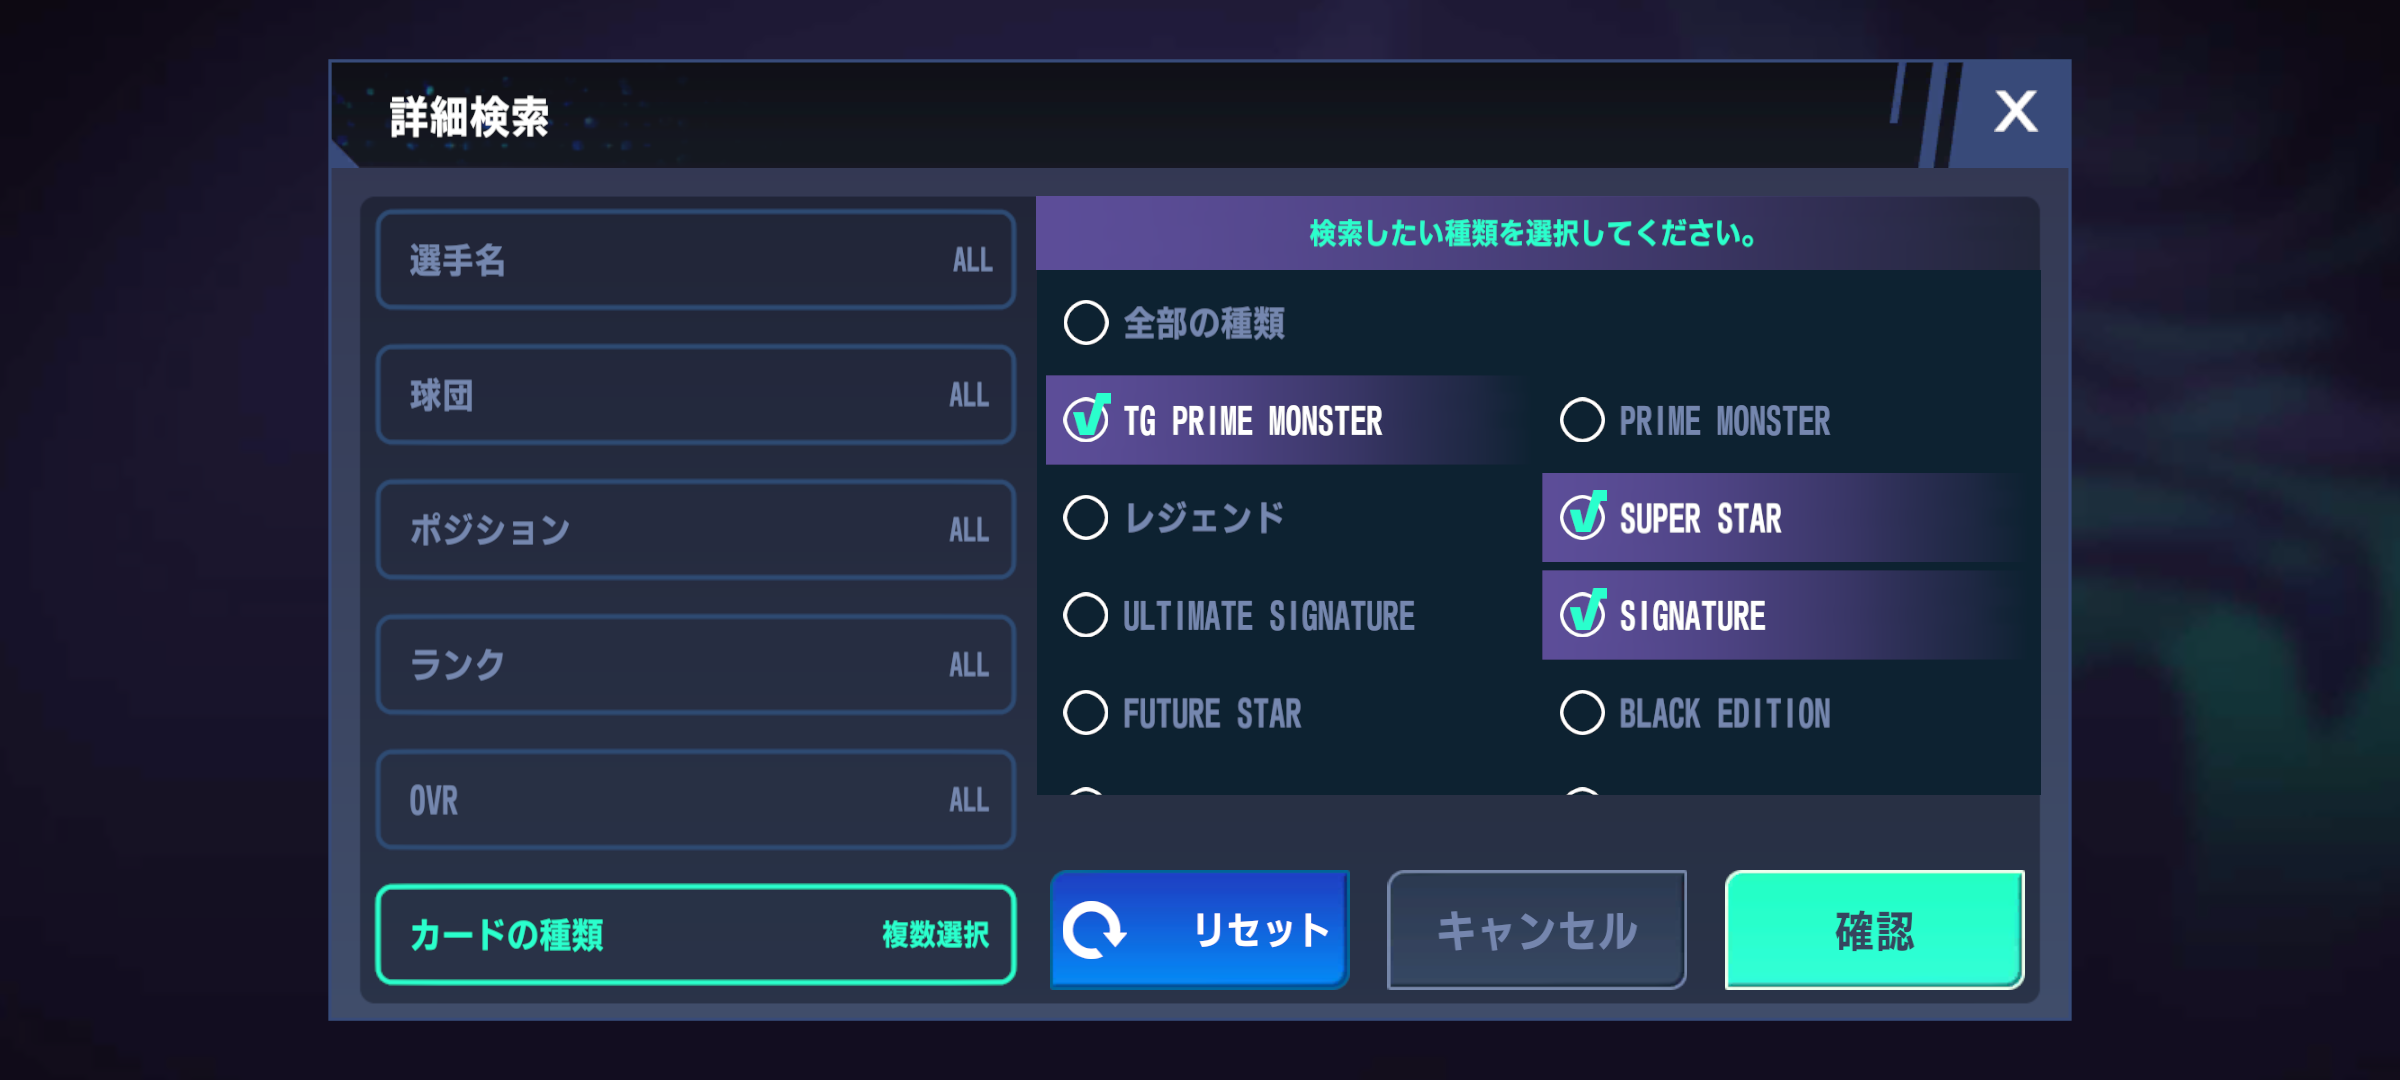Select the BLACK EDITION option
The width and height of the screenshot is (2400, 1080).
coord(1583,713)
